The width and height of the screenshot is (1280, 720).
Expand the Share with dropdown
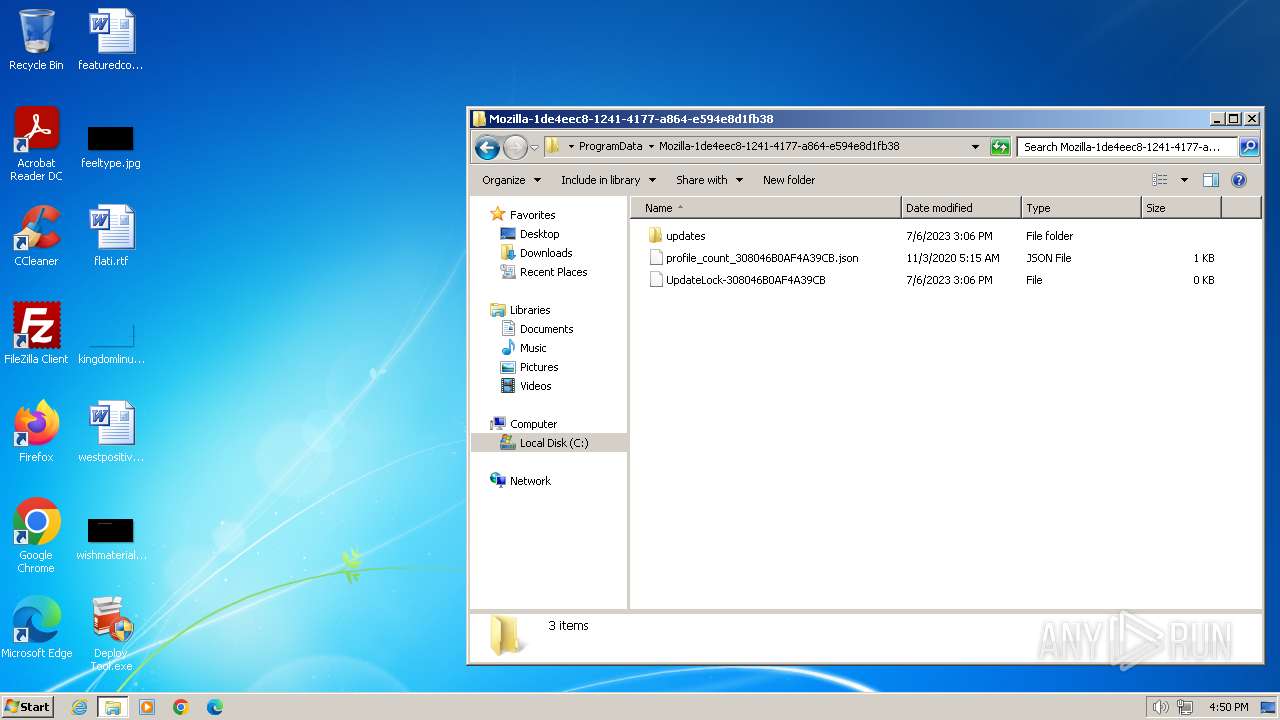709,180
